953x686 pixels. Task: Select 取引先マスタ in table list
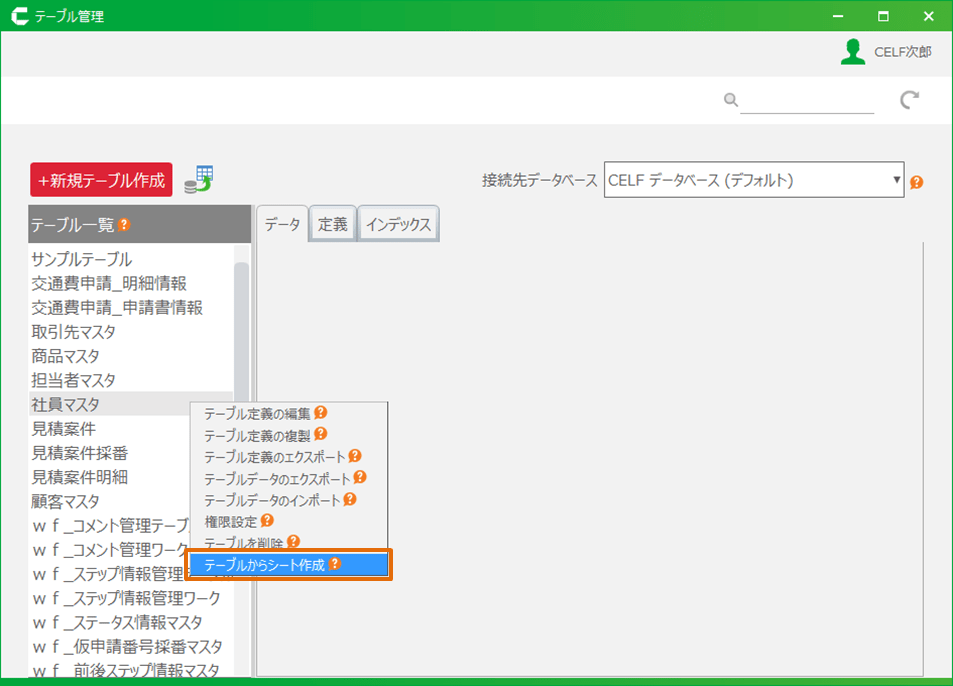point(73,332)
